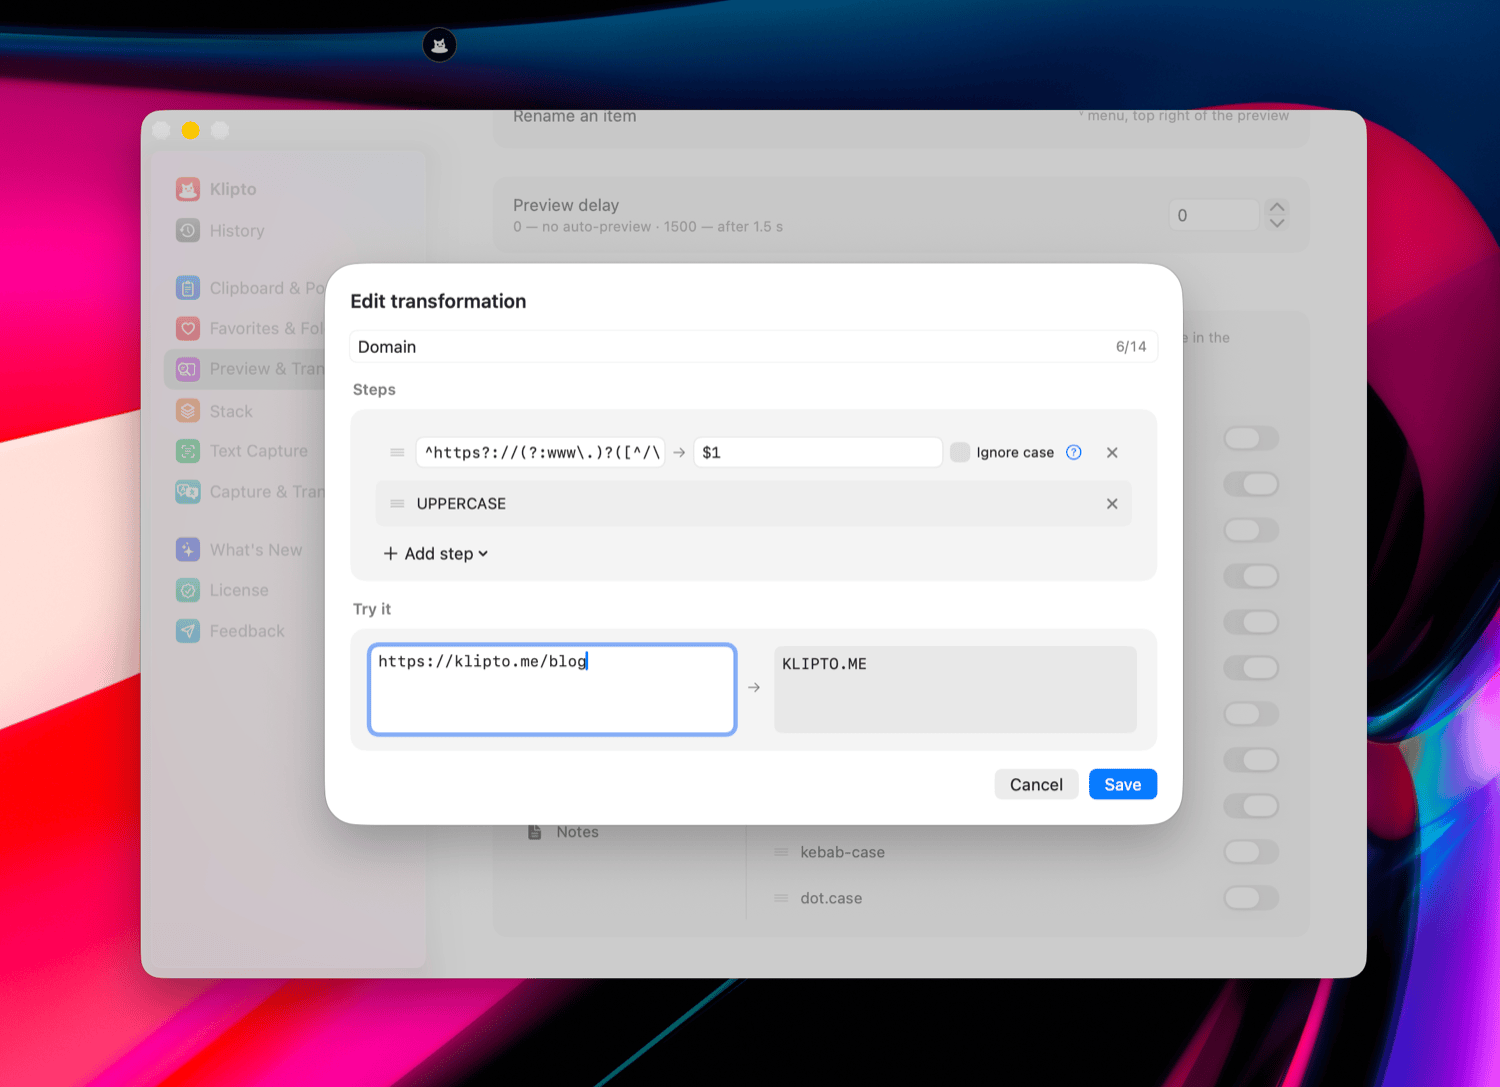Click the Cancel button
This screenshot has height=1087, width=1500.
(x=1036, y=785)
